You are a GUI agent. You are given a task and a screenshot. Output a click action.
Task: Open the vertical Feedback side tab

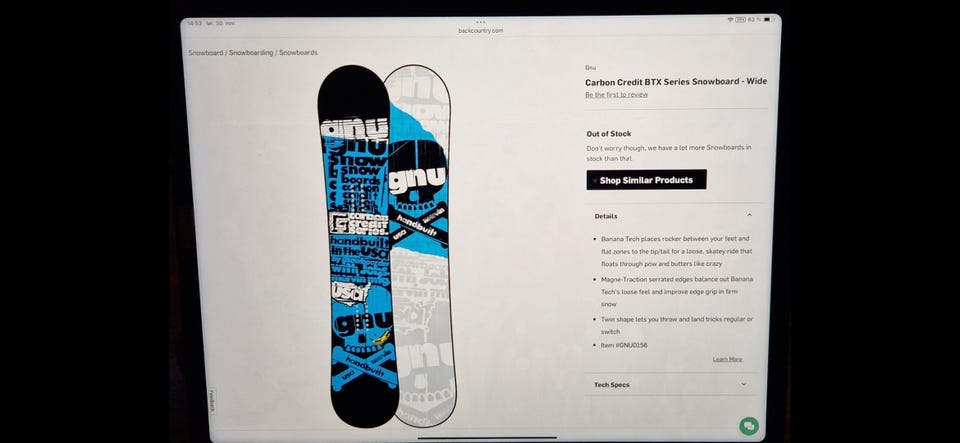pyautogui.click(x=212, y=400)
